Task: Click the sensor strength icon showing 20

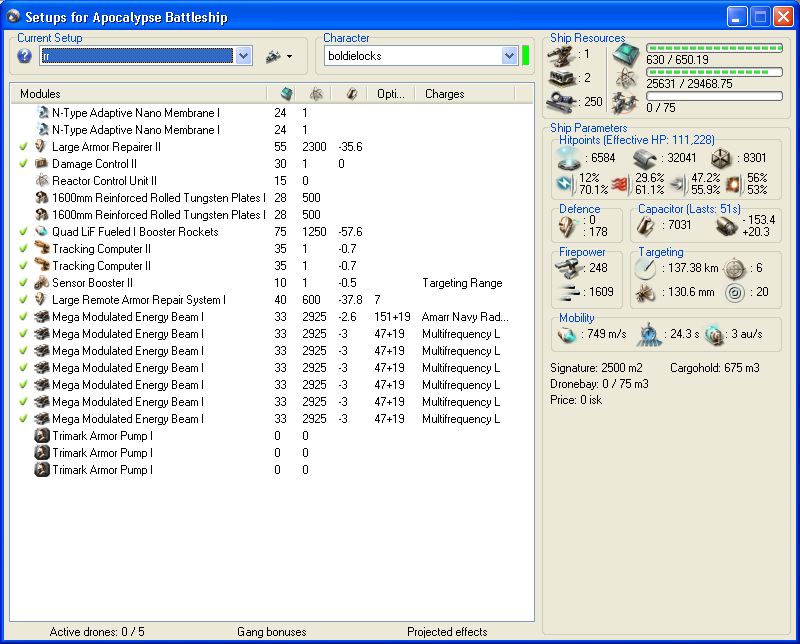Action: [x=735, y=292]
